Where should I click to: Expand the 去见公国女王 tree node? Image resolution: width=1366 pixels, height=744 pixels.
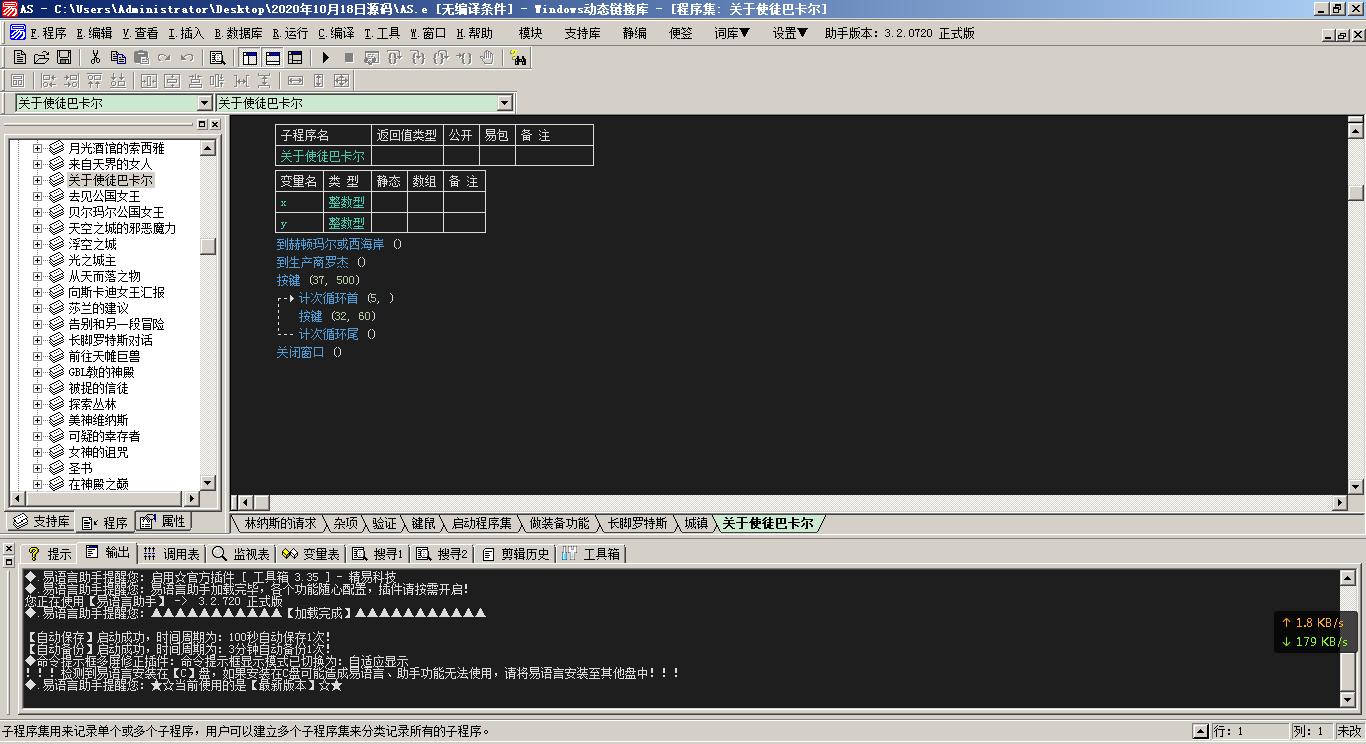click(x=38, y=196)
